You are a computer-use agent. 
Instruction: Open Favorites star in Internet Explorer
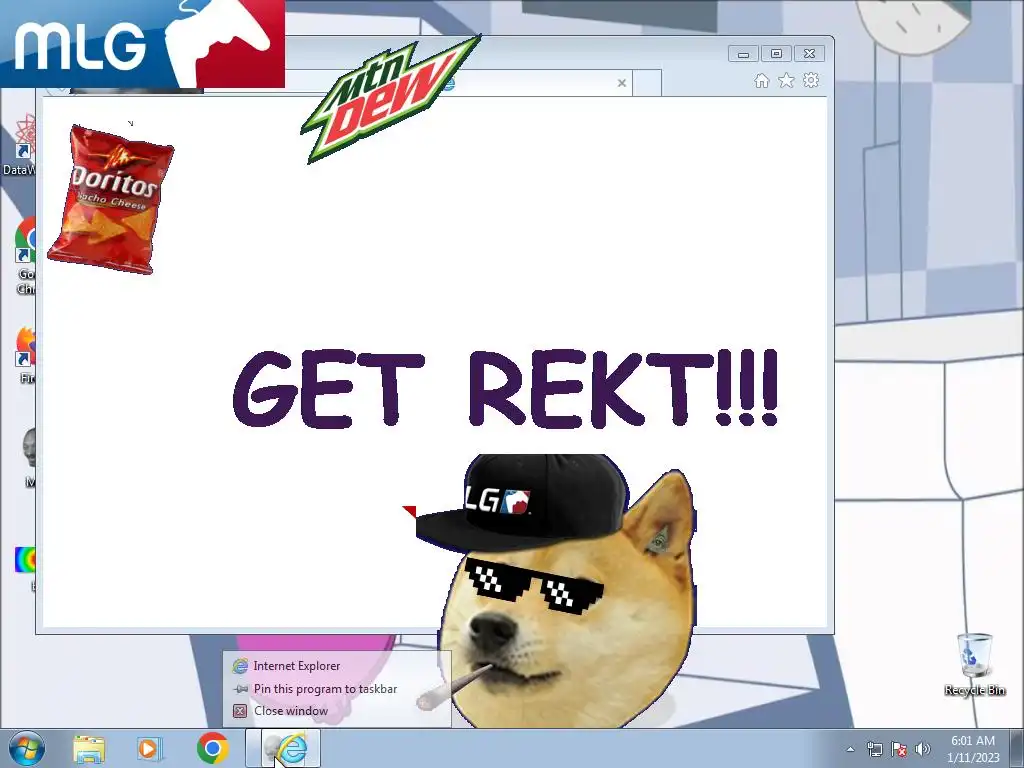[786, 80]
